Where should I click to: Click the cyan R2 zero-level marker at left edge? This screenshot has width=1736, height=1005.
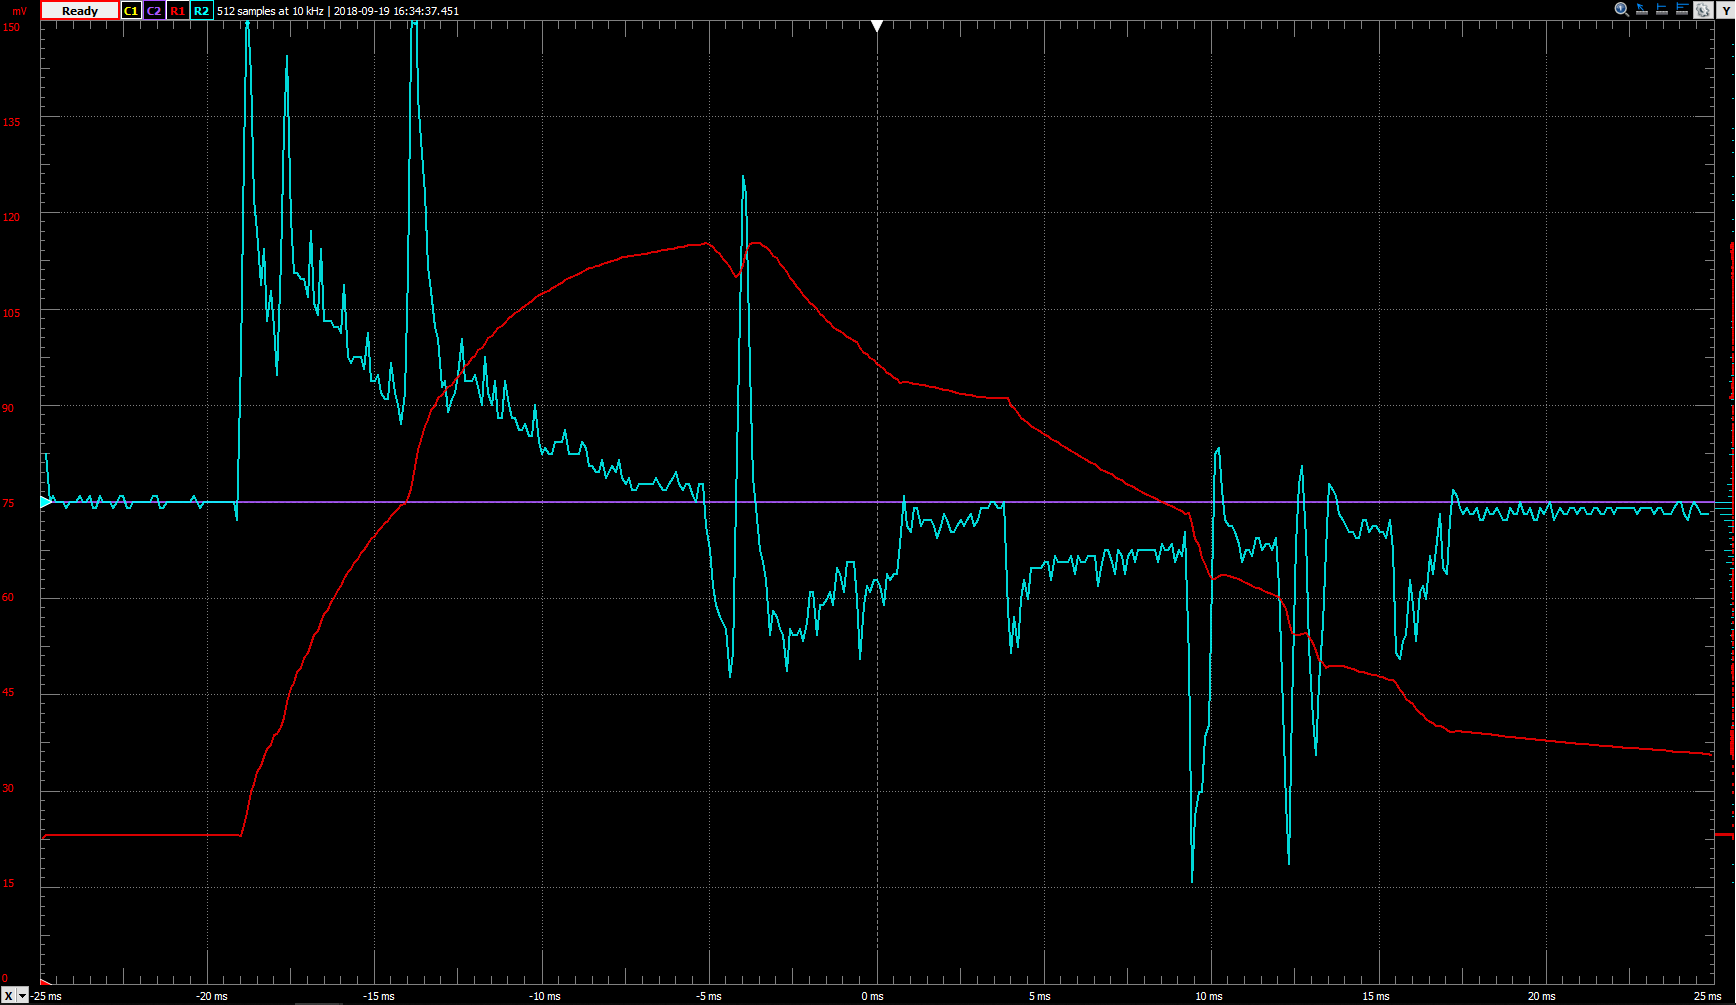pos(45,502)
